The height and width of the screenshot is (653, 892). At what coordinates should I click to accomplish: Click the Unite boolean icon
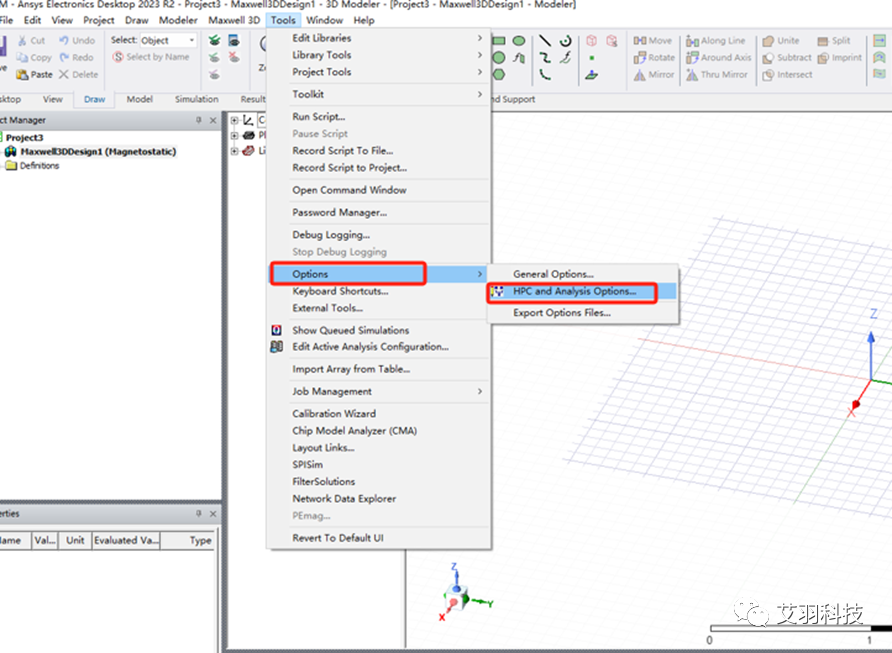pyautogui.click(x=768, y=41)
